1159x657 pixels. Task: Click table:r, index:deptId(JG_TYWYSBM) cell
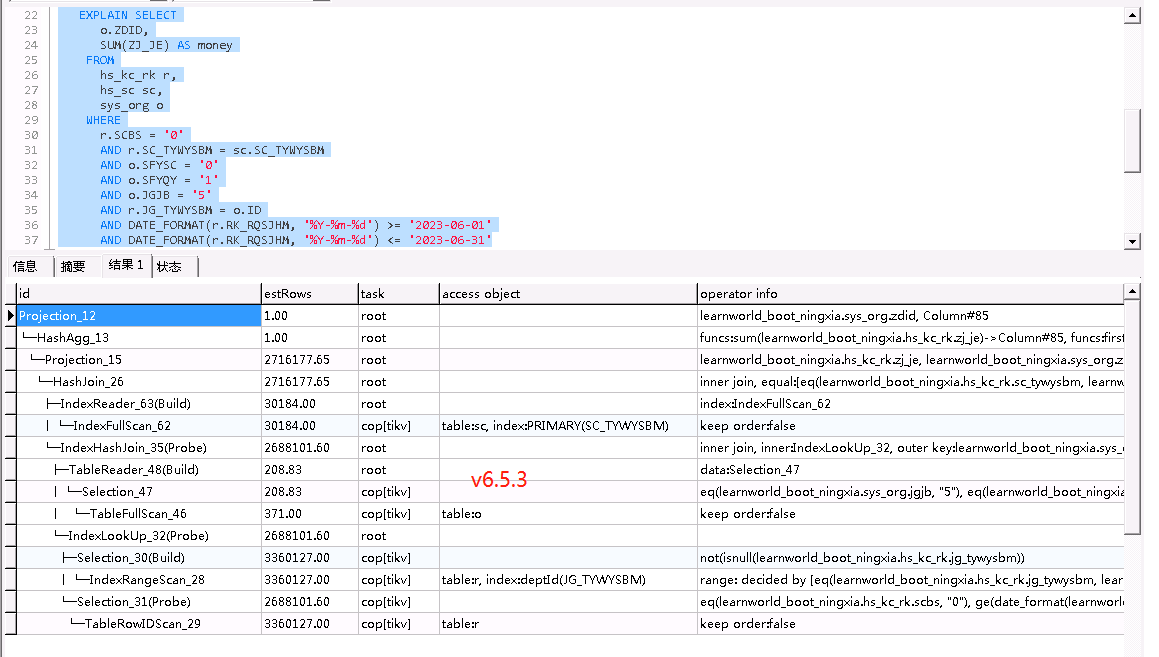point(568,580)
